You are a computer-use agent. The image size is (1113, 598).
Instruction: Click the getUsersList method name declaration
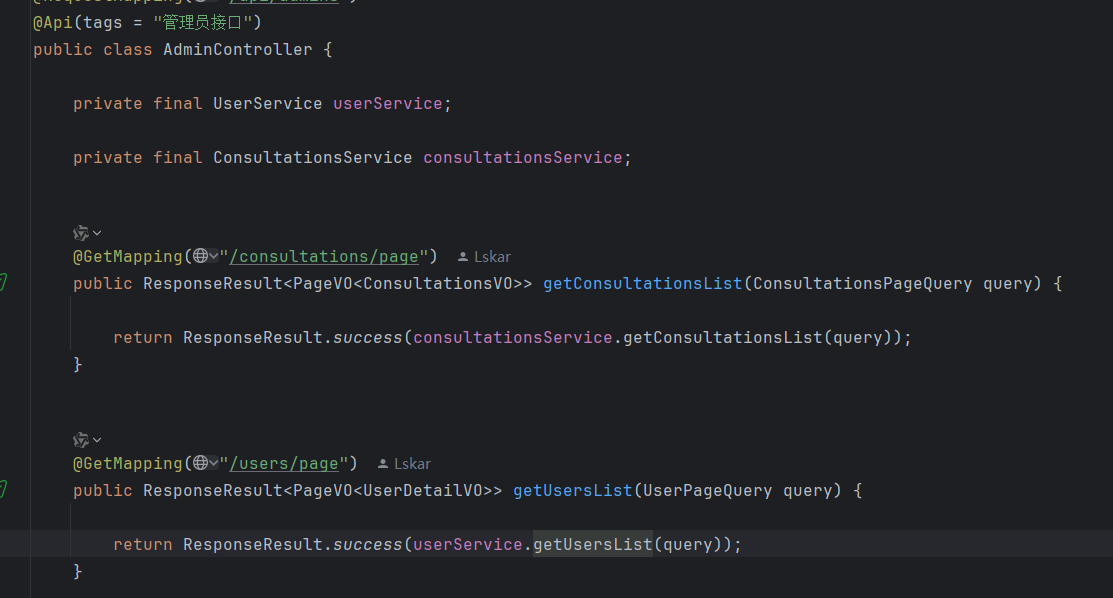[572, 491]
